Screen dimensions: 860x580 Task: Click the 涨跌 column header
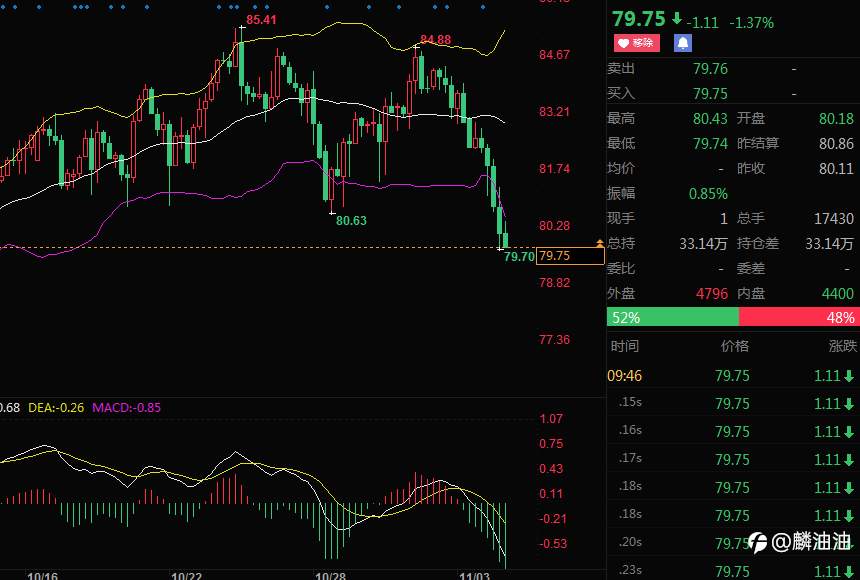[842, 346]
